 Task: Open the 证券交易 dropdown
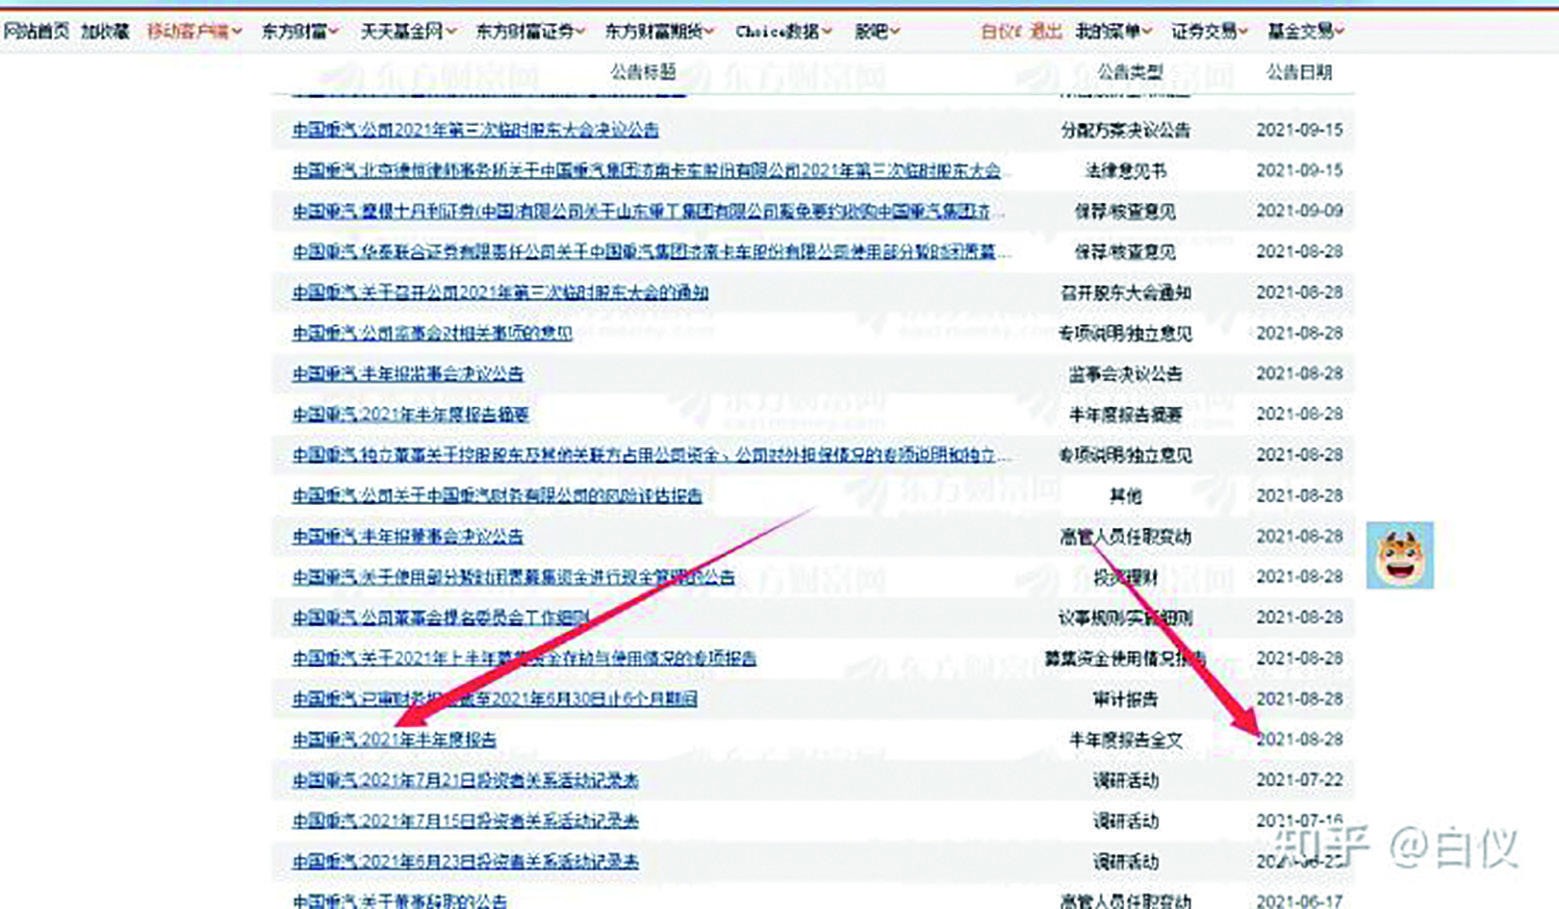click(1204, 29)
